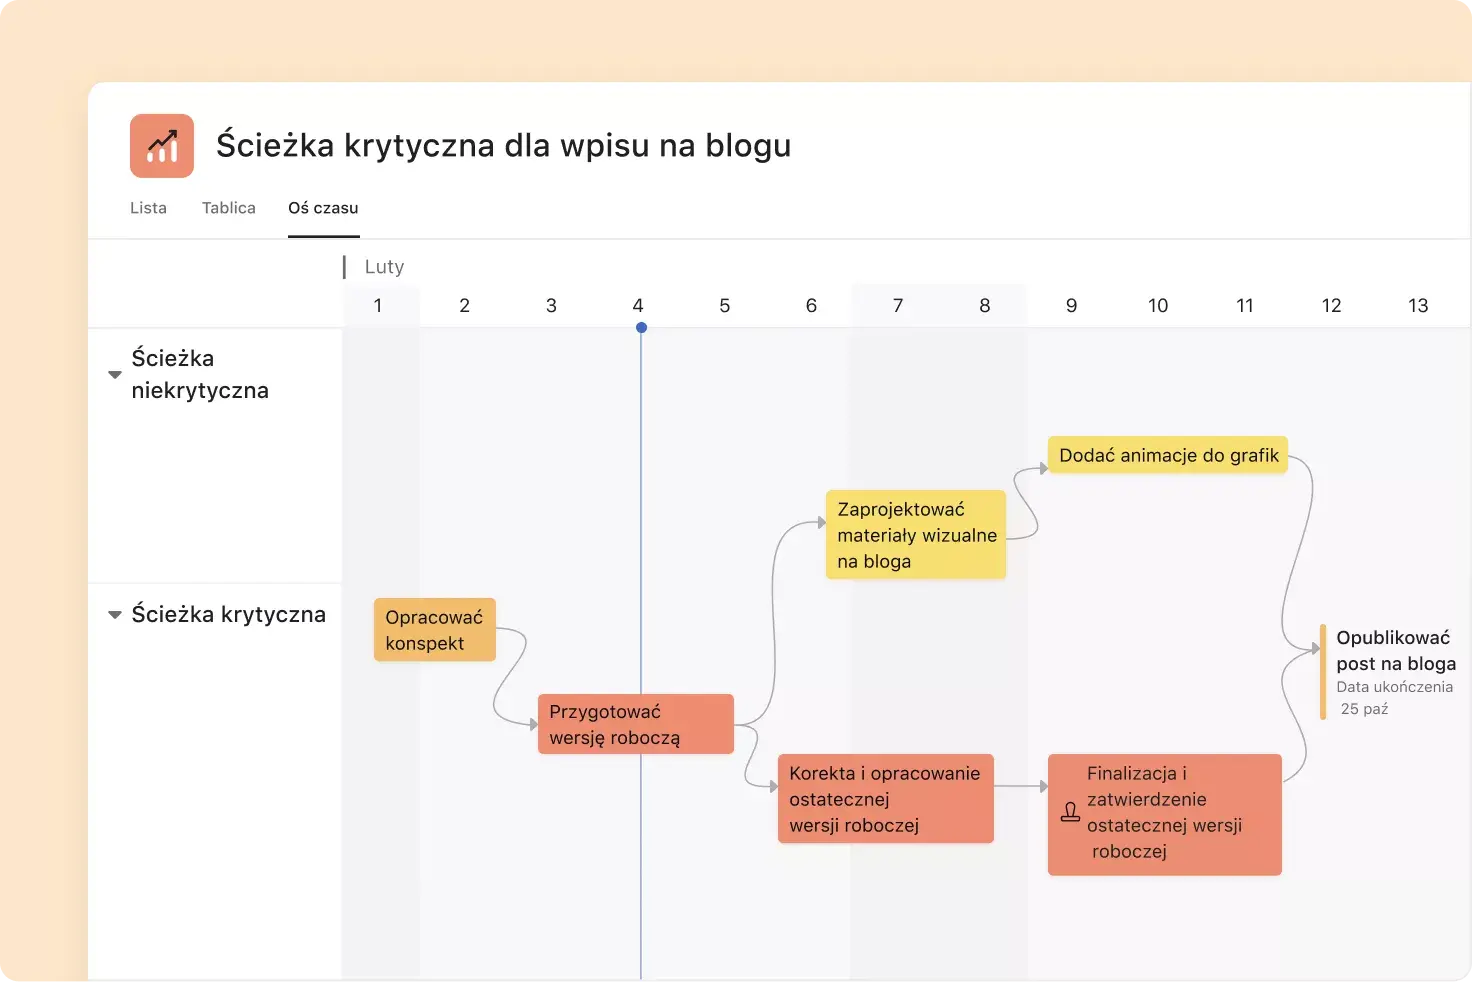The image size is (1472, 982).
Task: Click the Ścieżka krytyczna section label
Action: [229, 614]
